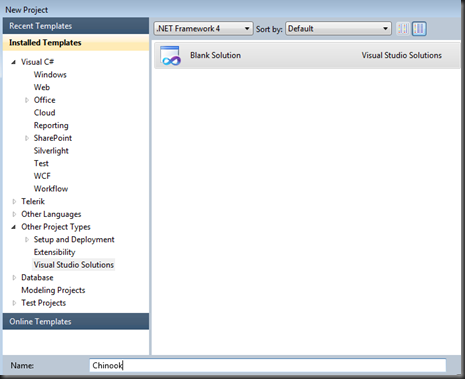Open the .NET Framework 4 dropdown
This screenshot has height=379, width=465.
203,29
